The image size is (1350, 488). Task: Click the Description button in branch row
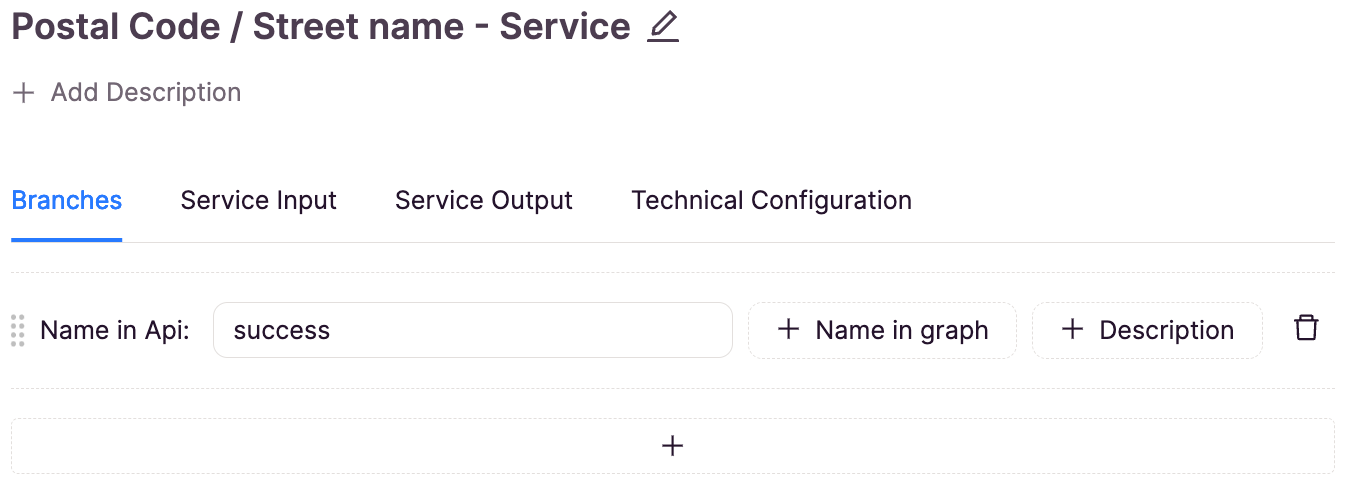(1147, 330)
